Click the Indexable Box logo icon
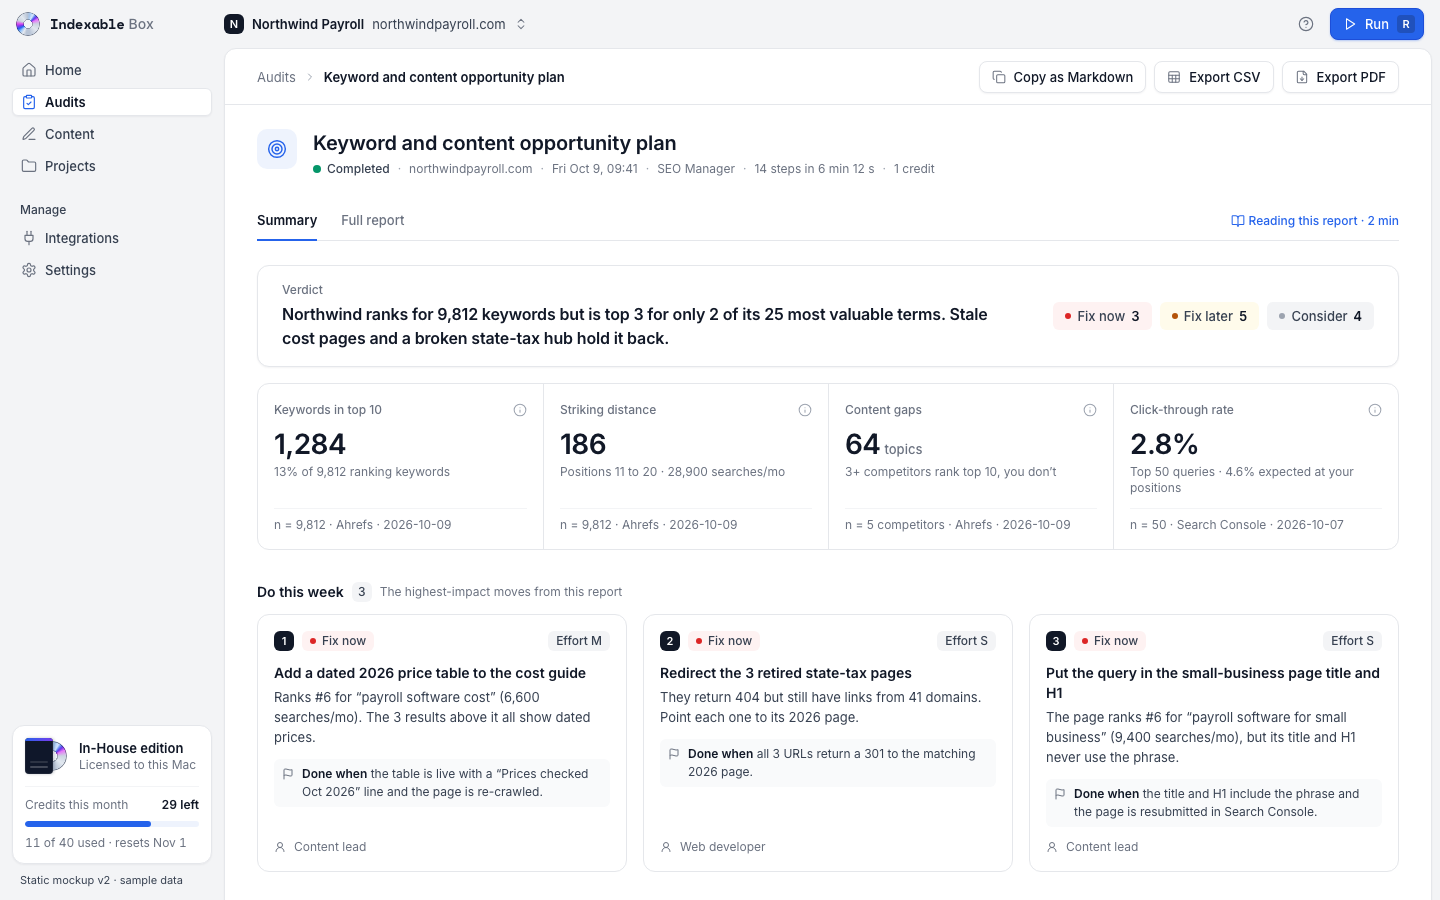The width and height of the screenshot is (1440, 900). pos(28,24)
